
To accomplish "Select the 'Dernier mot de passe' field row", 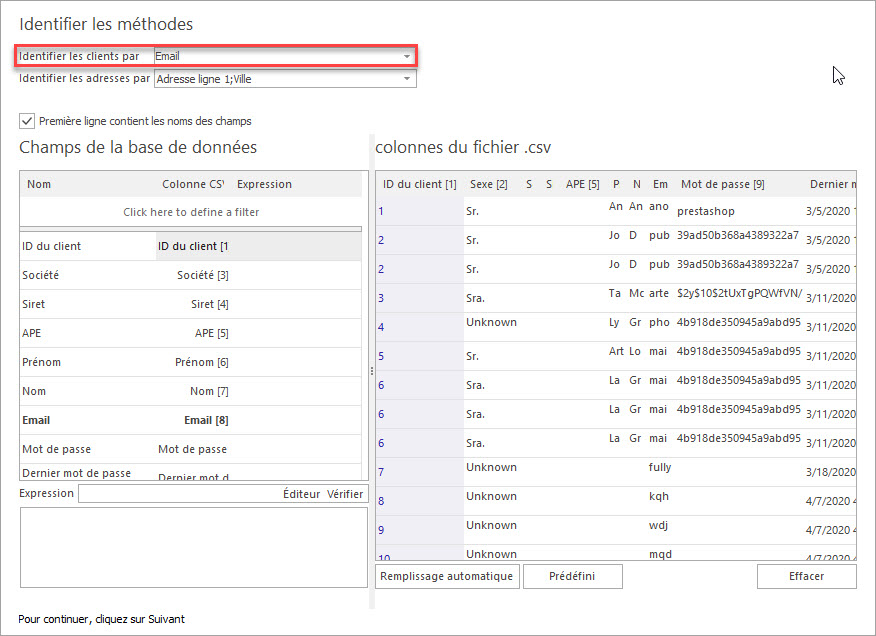I will click(191, 473).
